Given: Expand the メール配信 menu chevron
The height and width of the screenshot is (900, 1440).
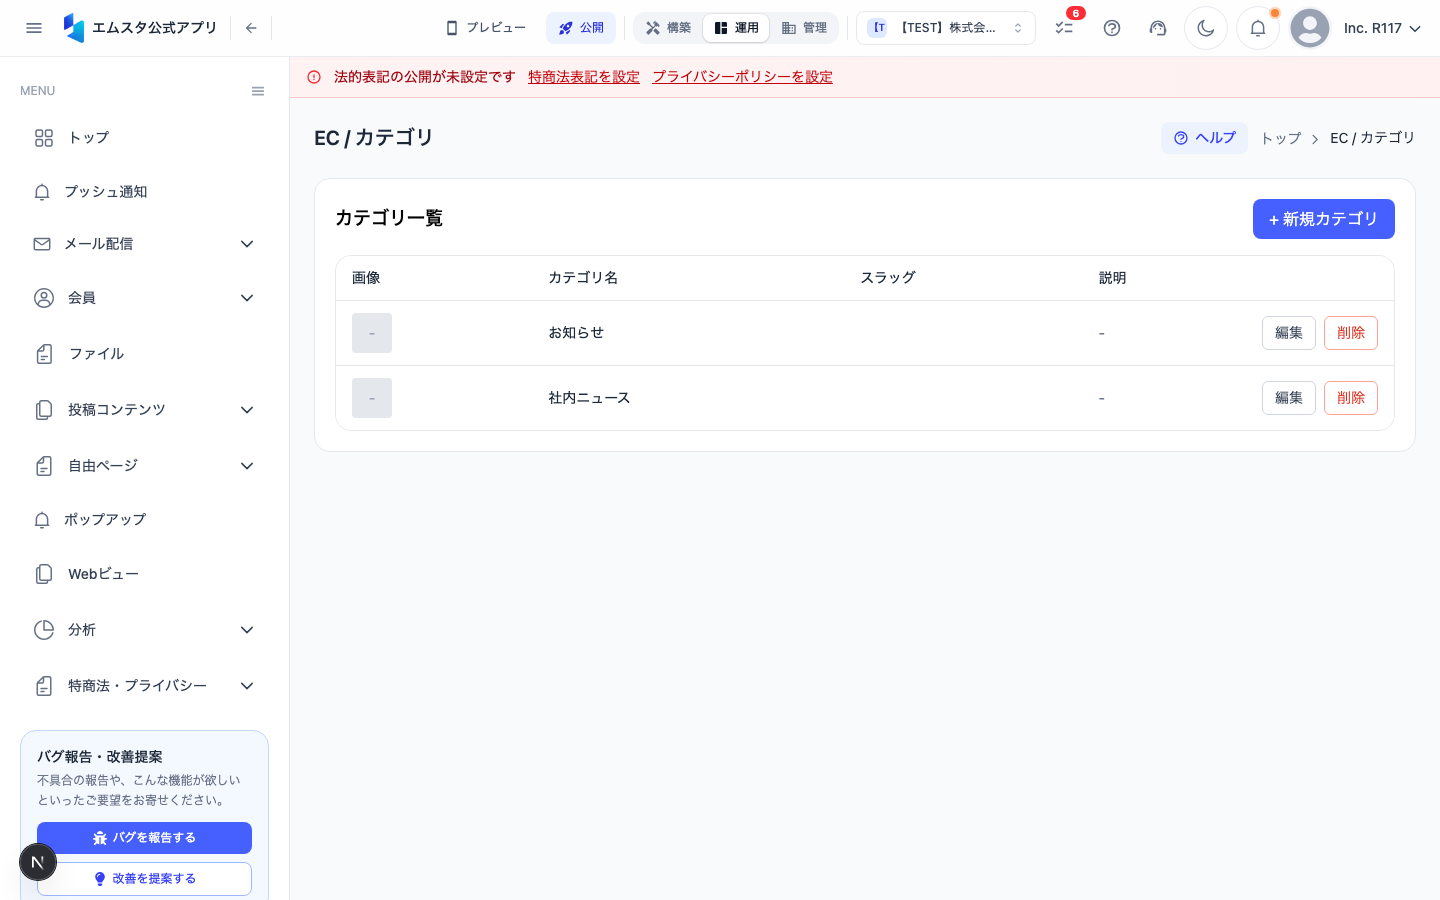Looking at the screenshot, I should pyautogui.click(x=247, y=244).
